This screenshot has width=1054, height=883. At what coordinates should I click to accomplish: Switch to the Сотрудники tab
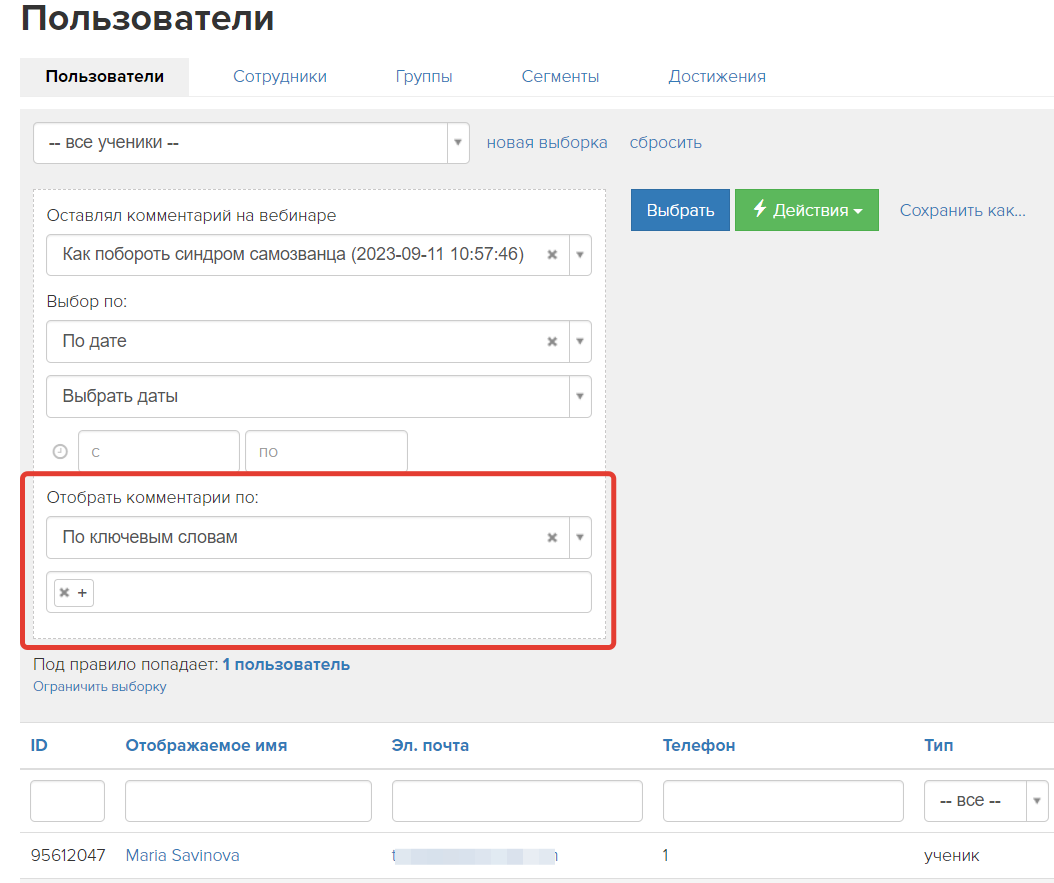pos(279,75)
